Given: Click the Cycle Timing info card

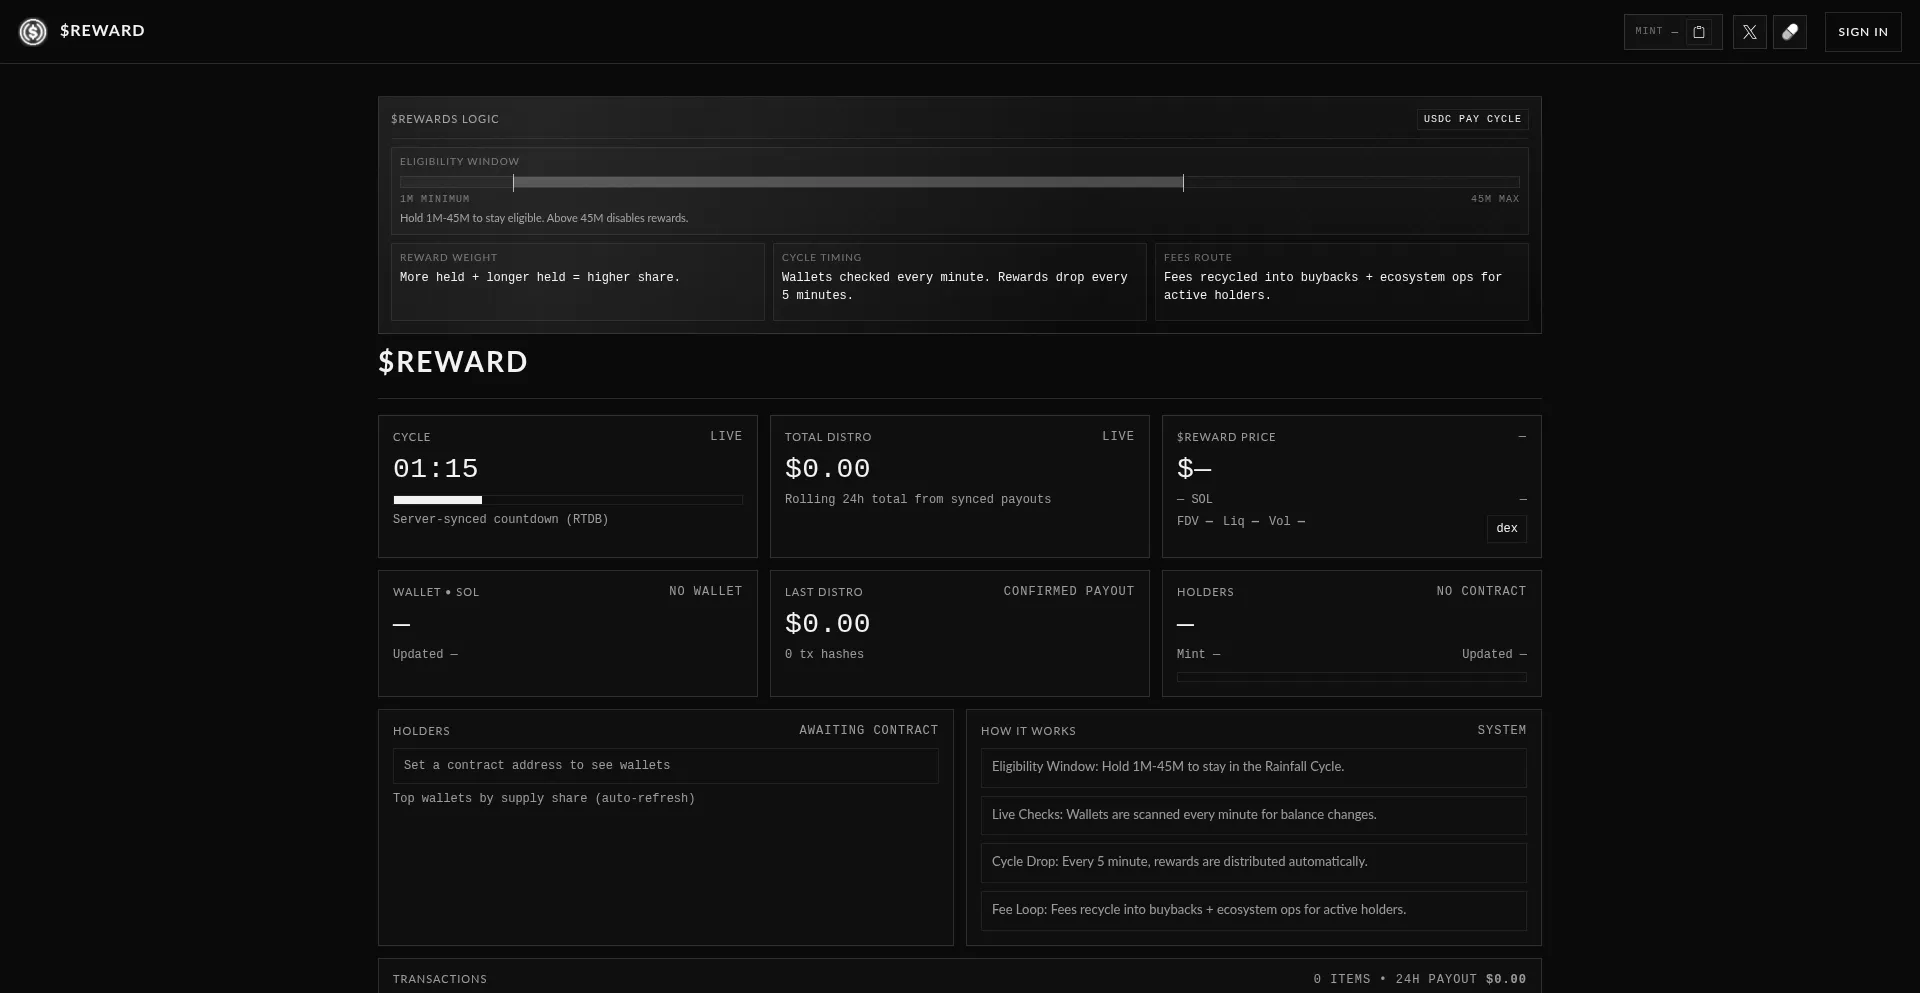Looking at the screenshot, I should click(x=959, y=282).
